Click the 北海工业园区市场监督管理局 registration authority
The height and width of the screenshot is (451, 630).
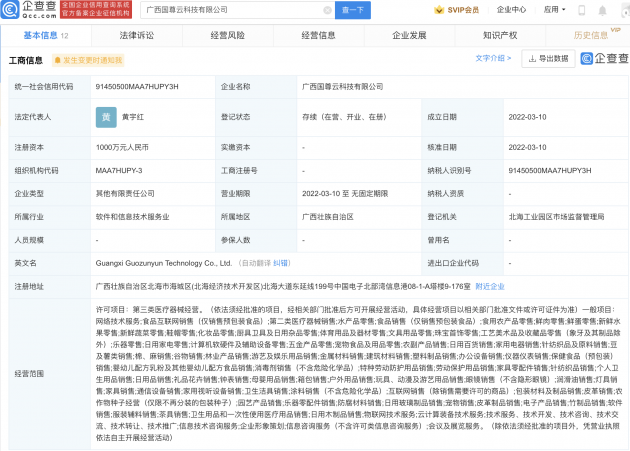coord(556,217)
